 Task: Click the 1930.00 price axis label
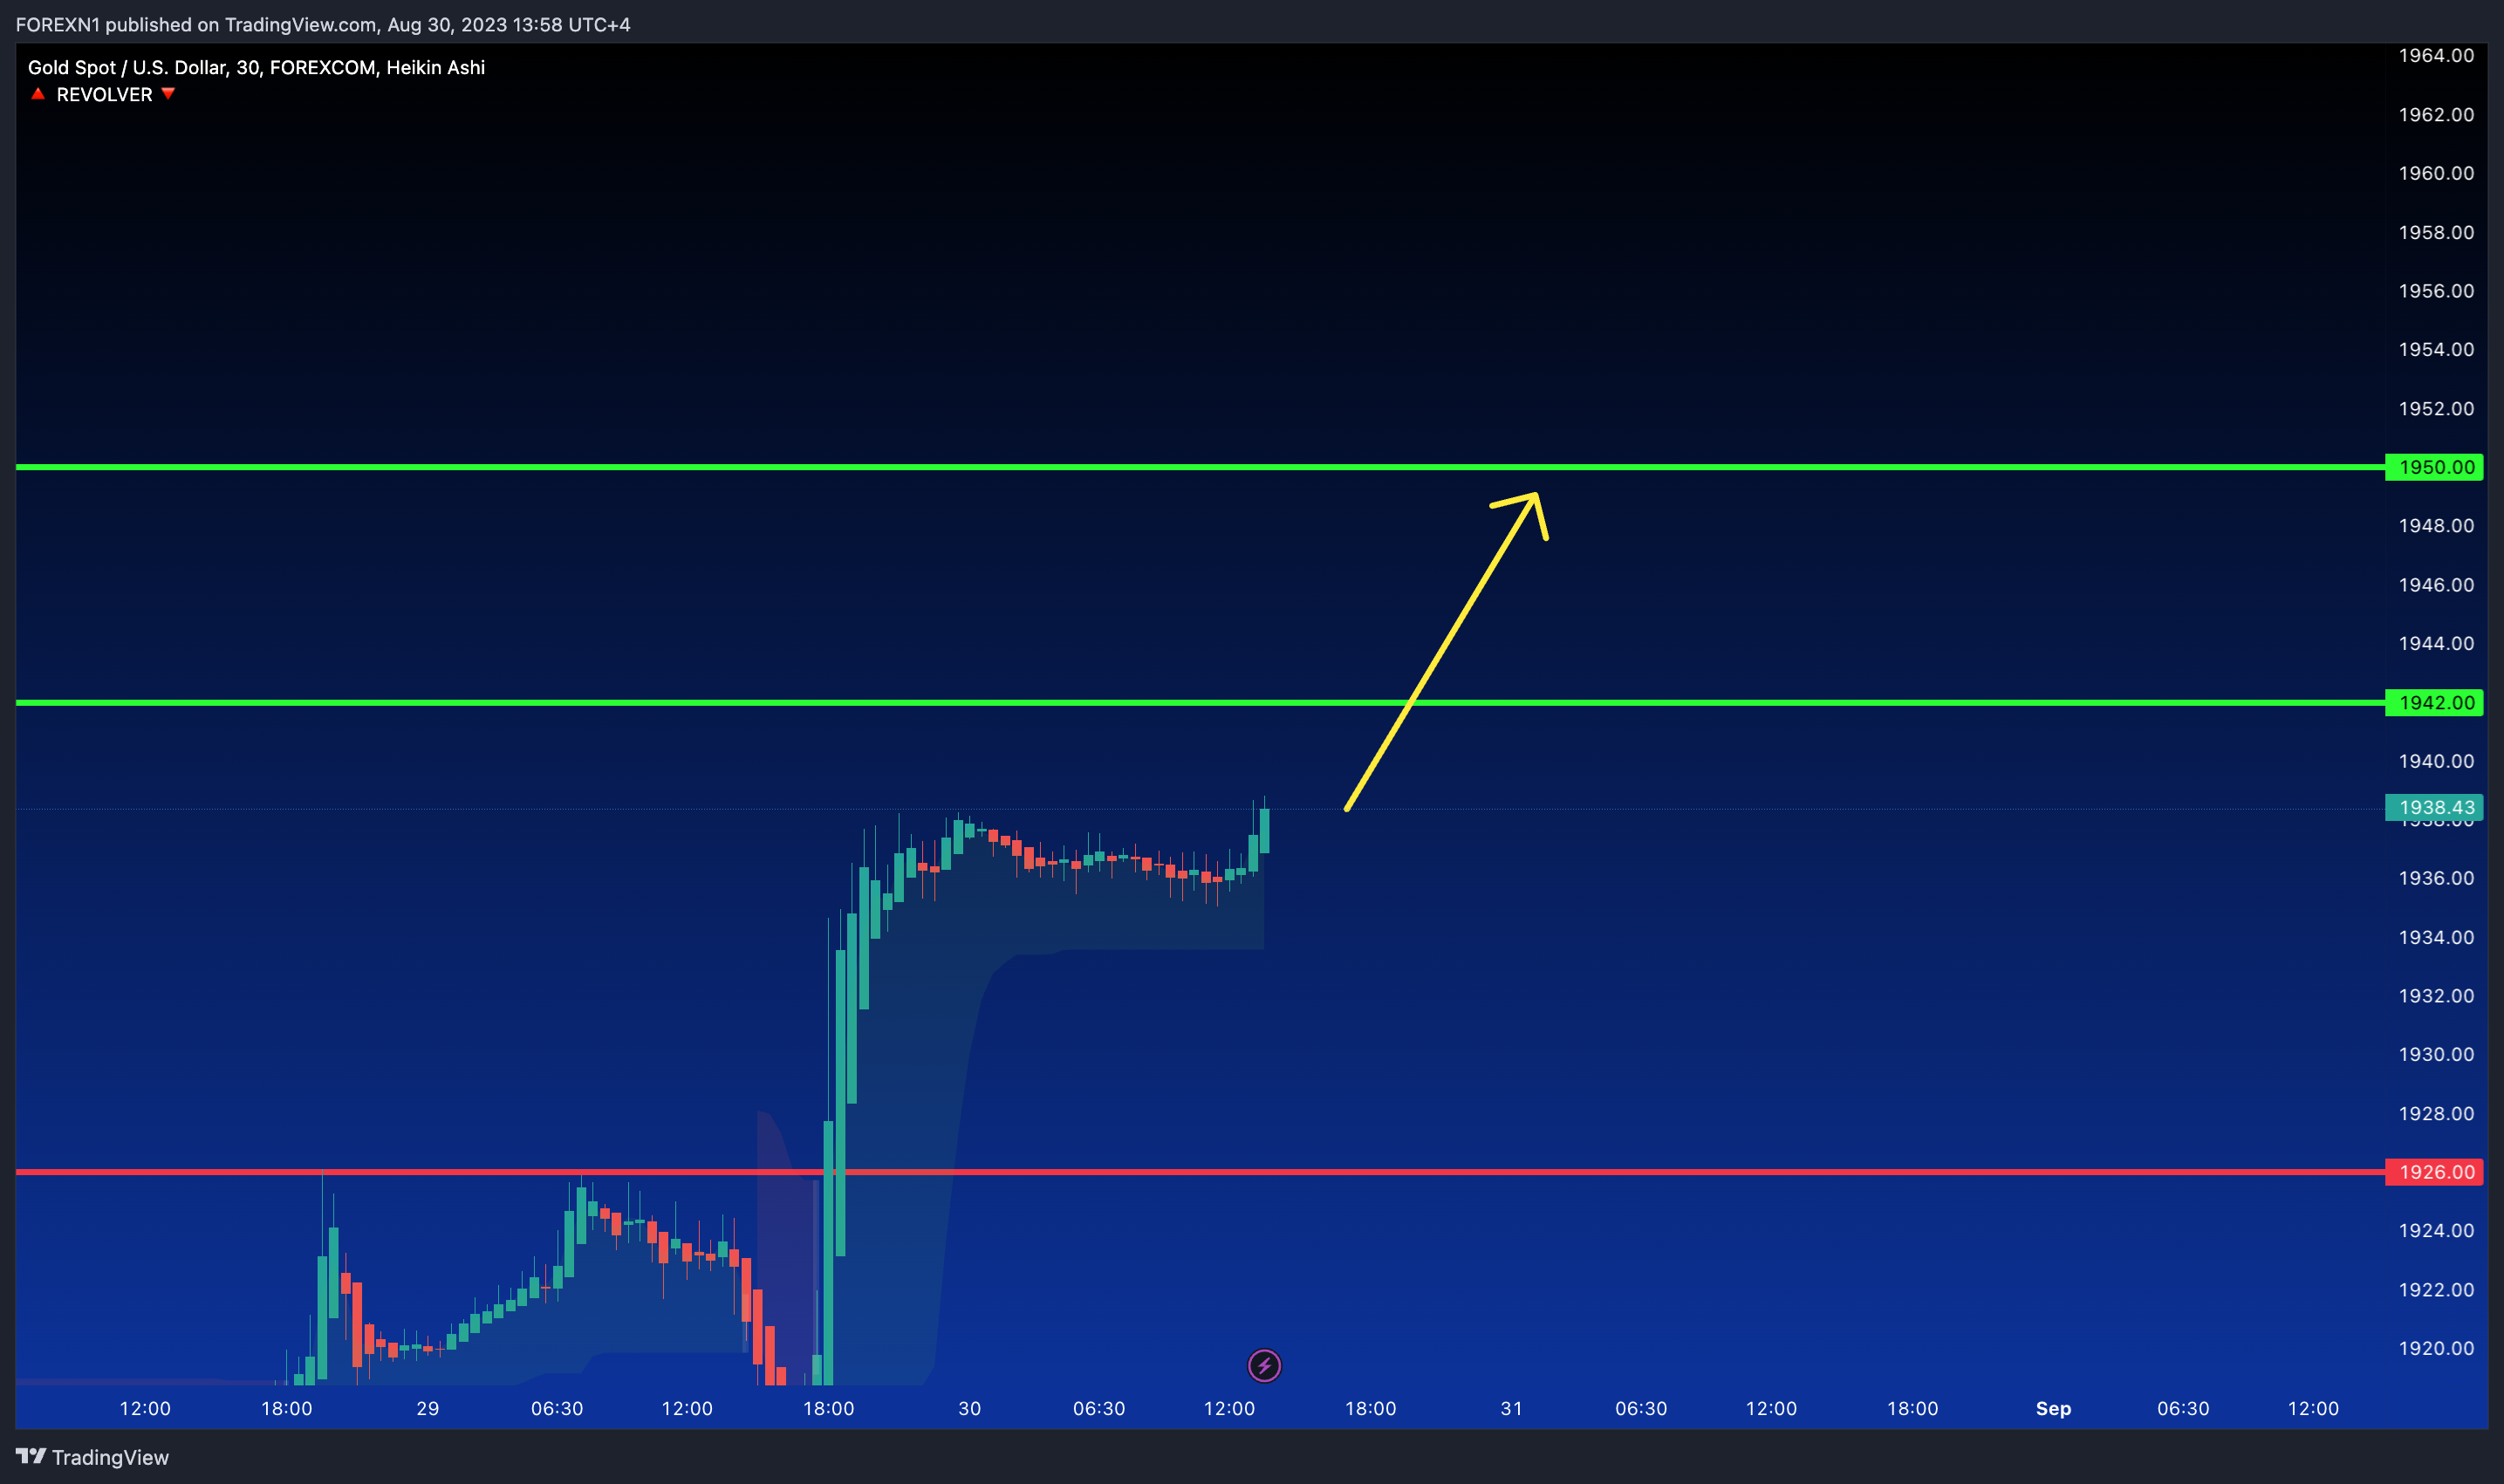(x=2436, y=1055)
